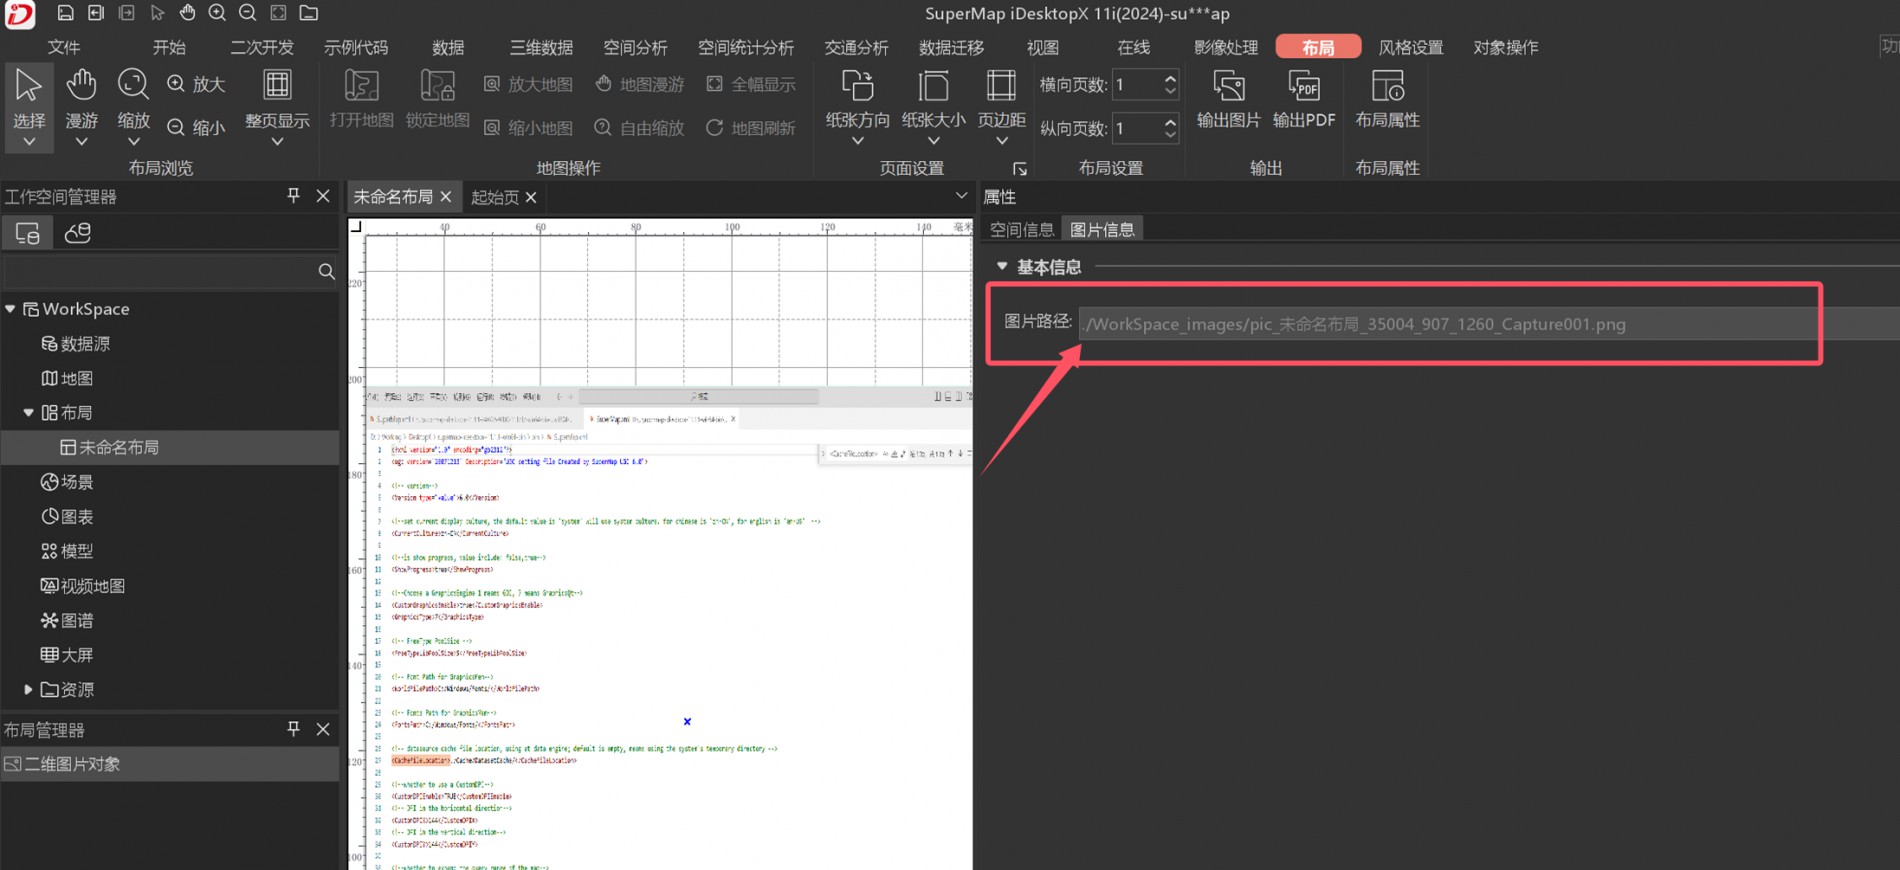This screenshot has height=870, width=1900.
Task: Collapse the 布局 tree node
Action: tap(28, 412)
